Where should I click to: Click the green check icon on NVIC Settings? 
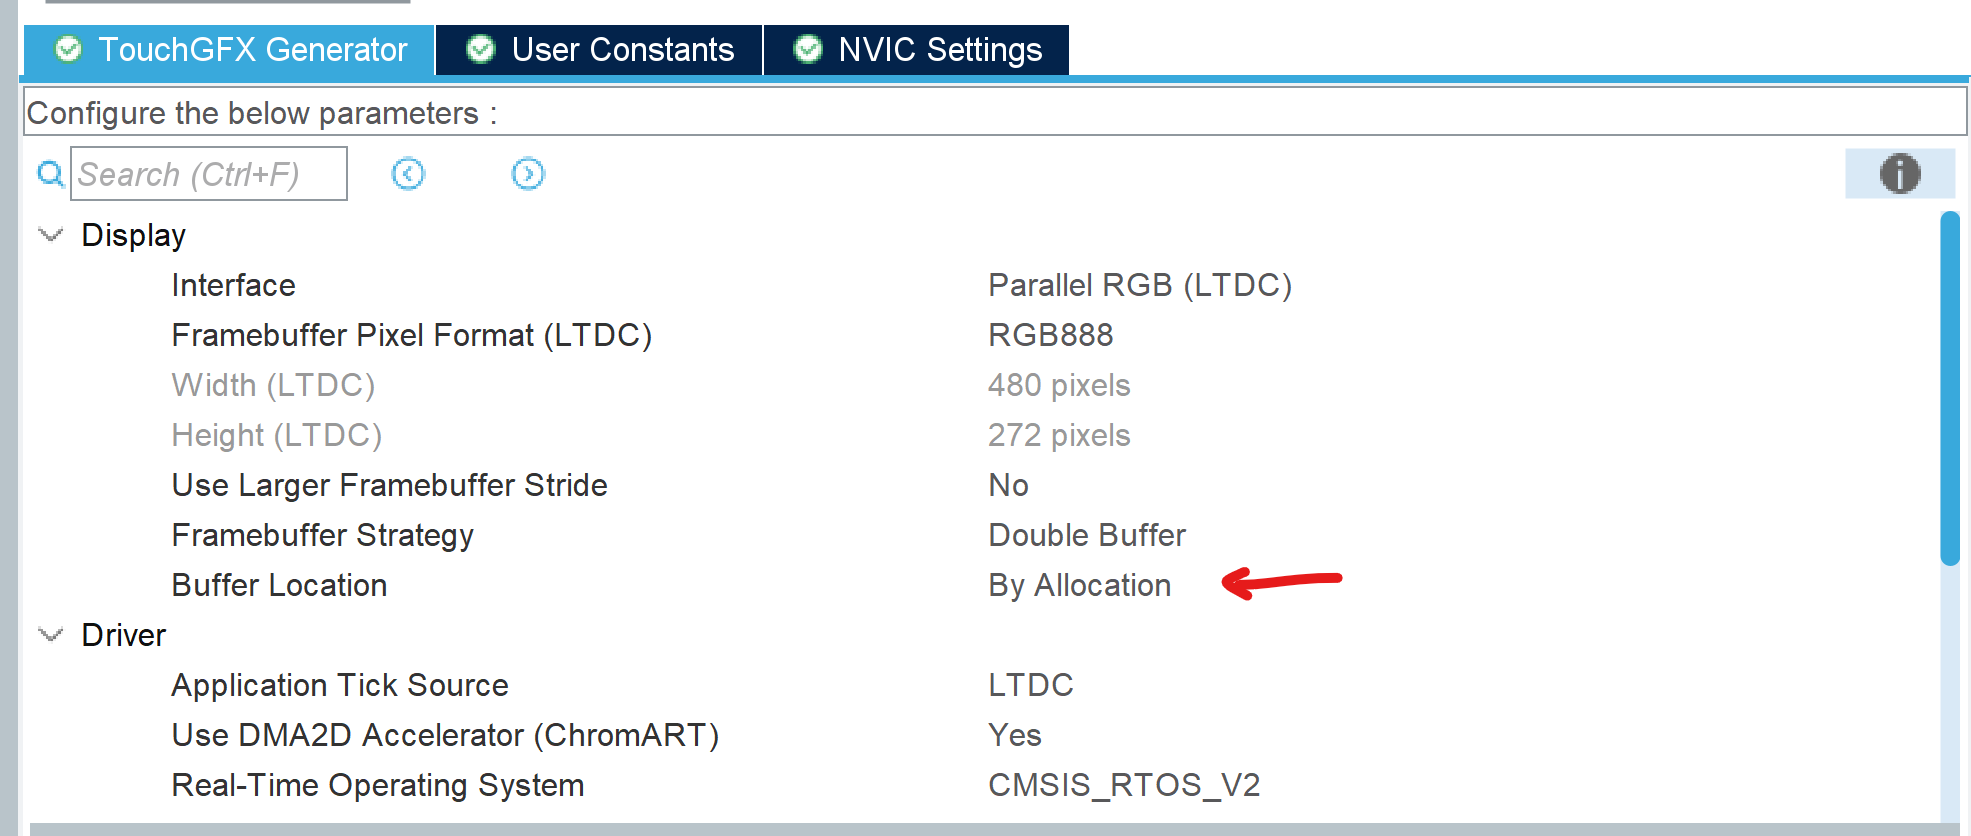pyautogui.click(x=806, y=49)
